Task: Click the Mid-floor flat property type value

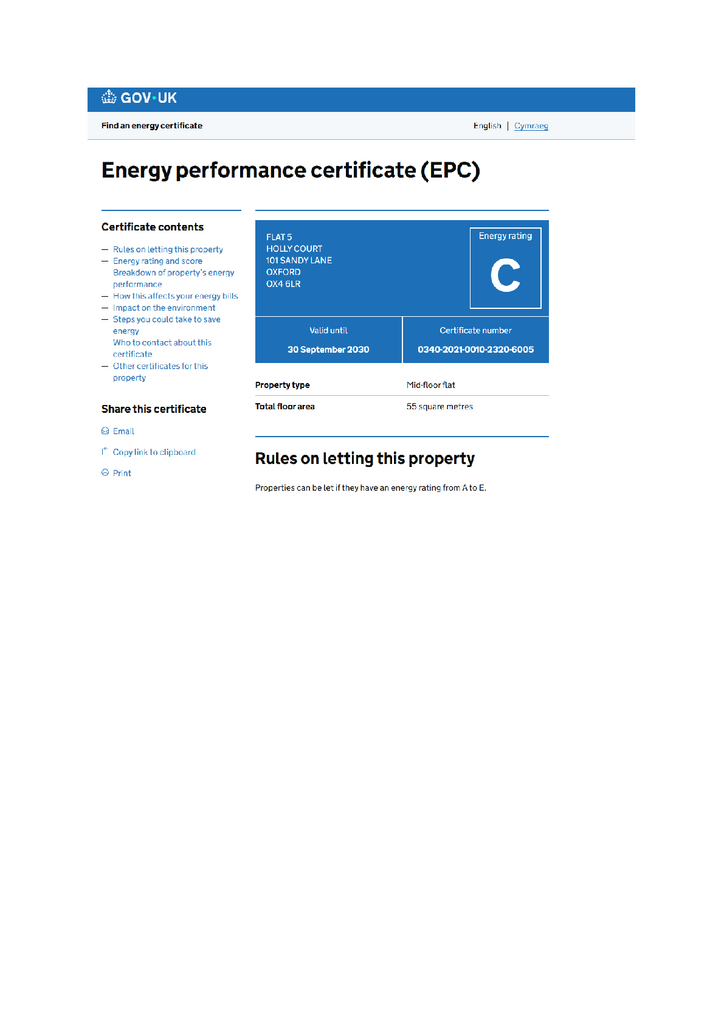Action: (431, 385)
